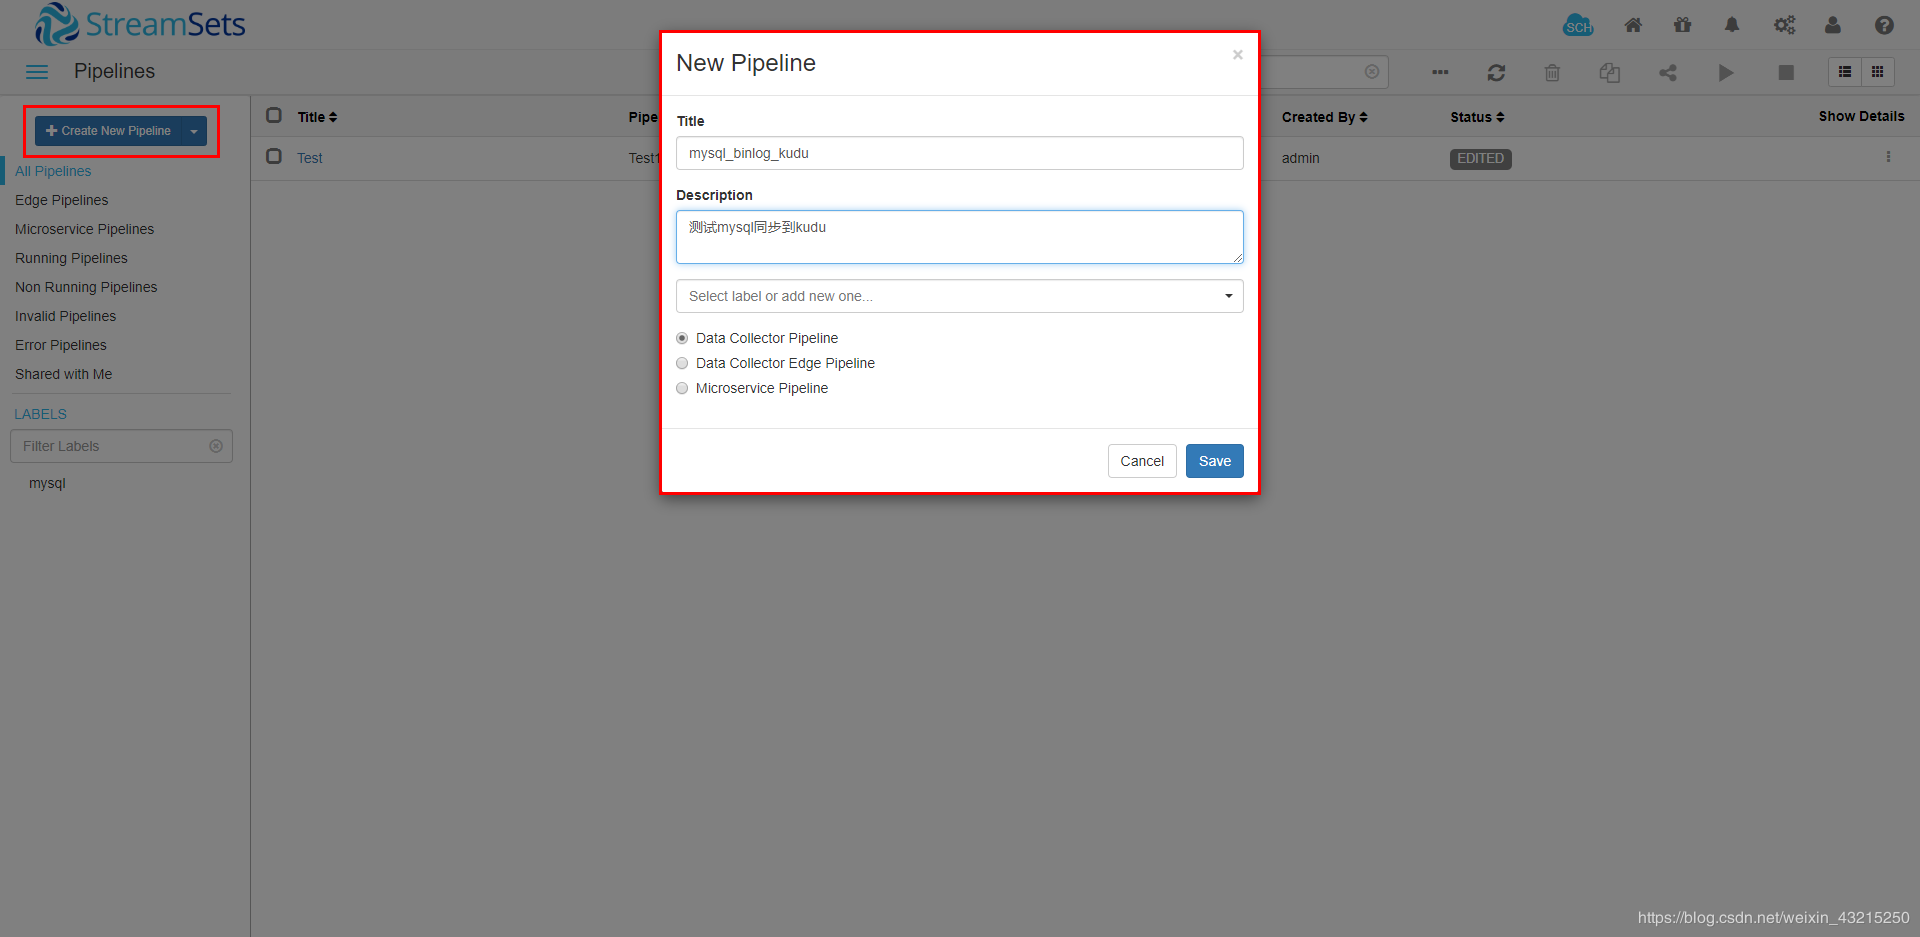Stop pipeline with the stop icon
Image resolution: width=1920 pixels, height=937 pixels.
[1786, 72]
